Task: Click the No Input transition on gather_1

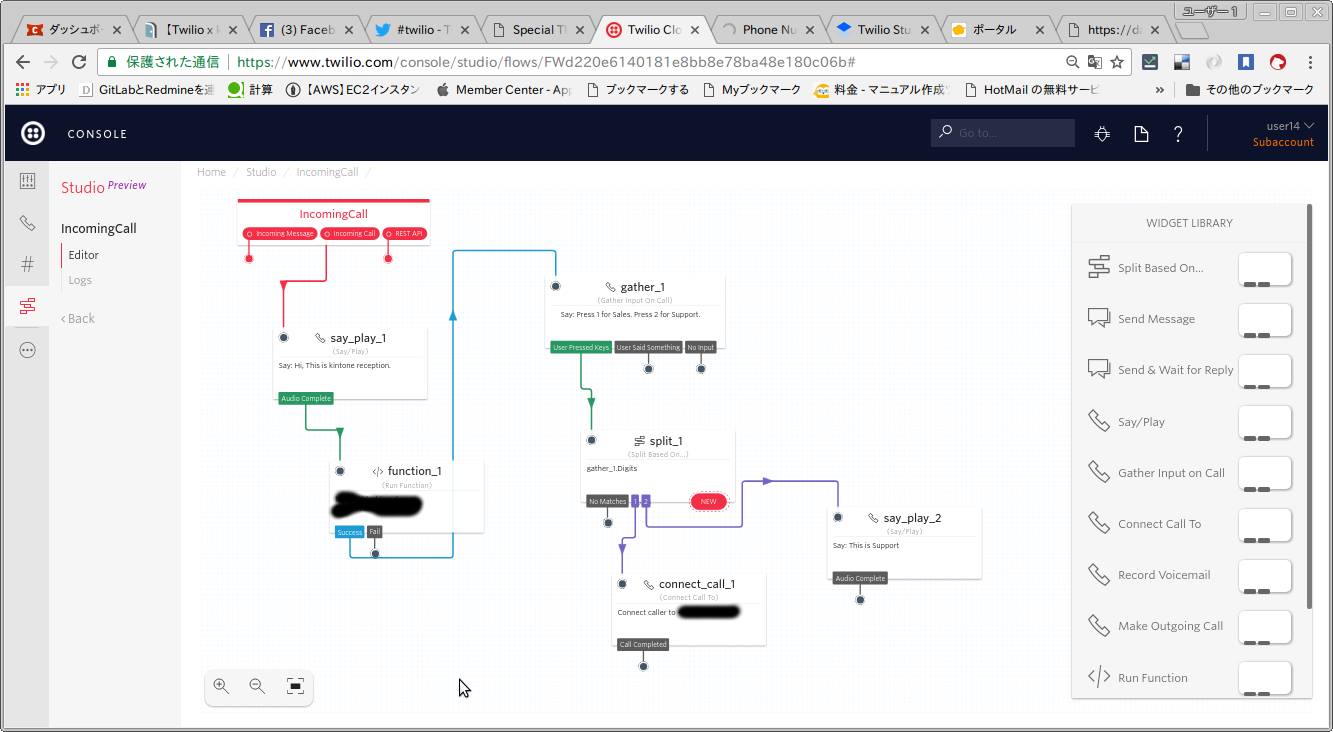Action: 700,347
